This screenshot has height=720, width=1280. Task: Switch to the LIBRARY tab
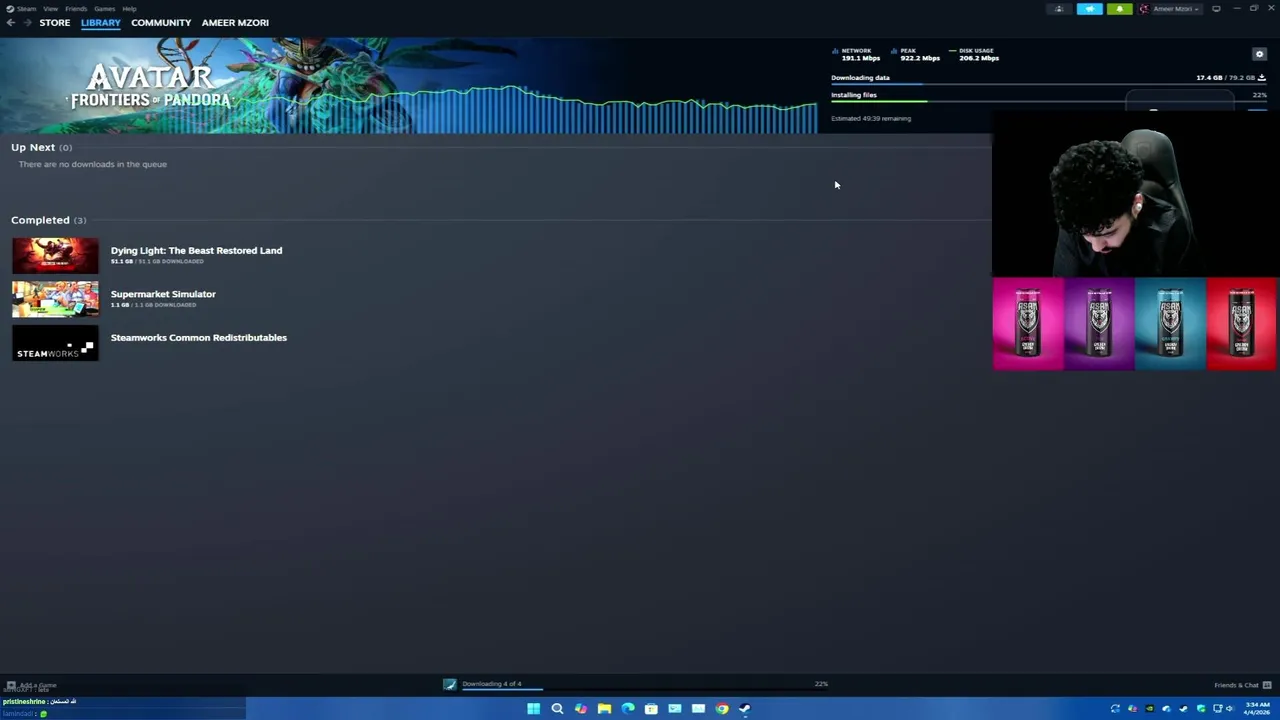click(101, 22)
